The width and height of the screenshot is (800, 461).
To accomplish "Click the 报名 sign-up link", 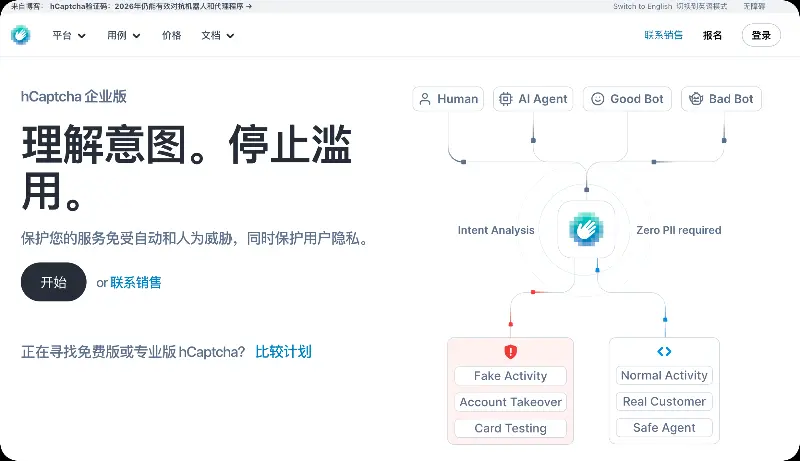I will pos(712,35).
